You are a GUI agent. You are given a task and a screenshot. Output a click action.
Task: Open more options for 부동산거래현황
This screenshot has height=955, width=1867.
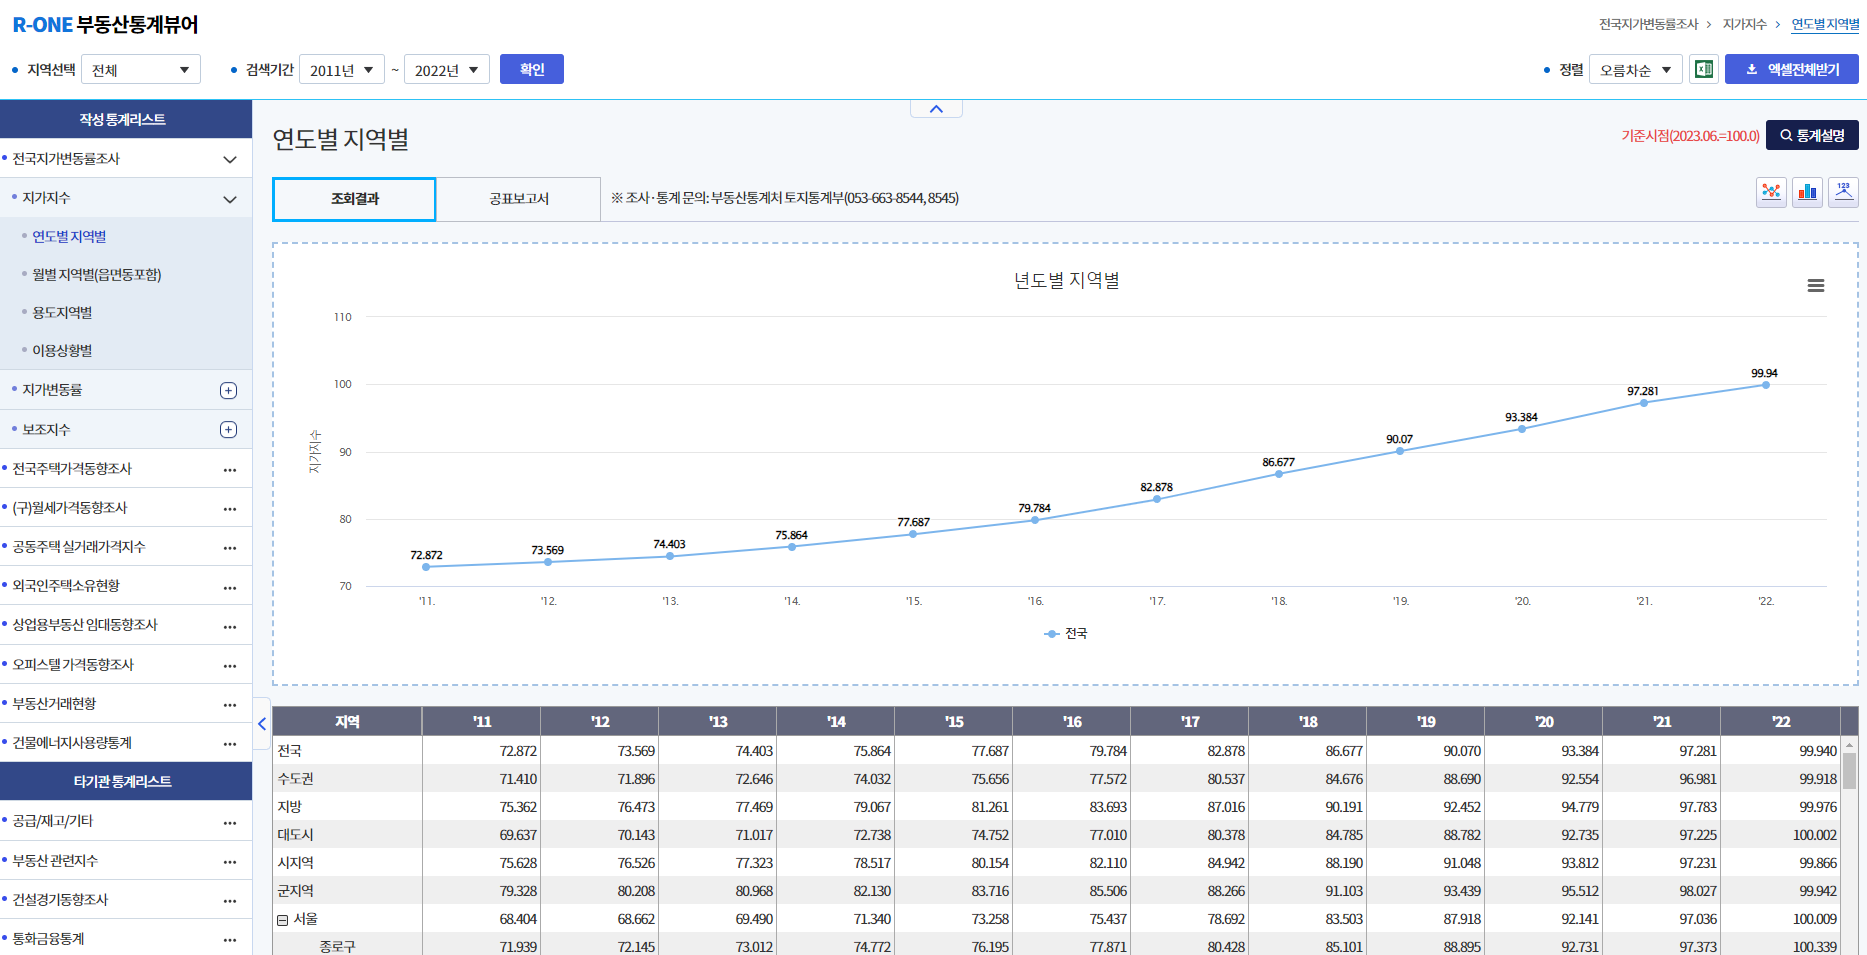point(230,704)
